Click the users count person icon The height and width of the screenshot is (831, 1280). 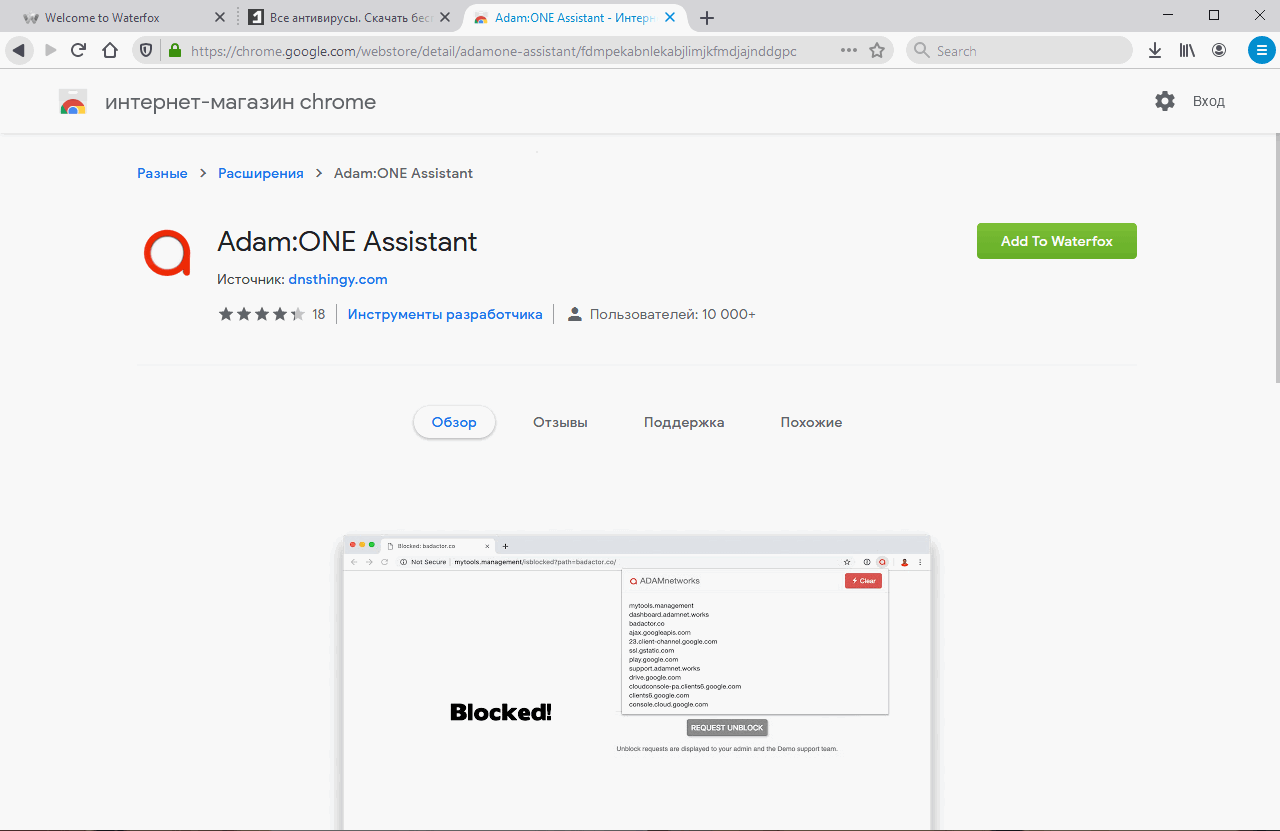[x=575, y=314]
